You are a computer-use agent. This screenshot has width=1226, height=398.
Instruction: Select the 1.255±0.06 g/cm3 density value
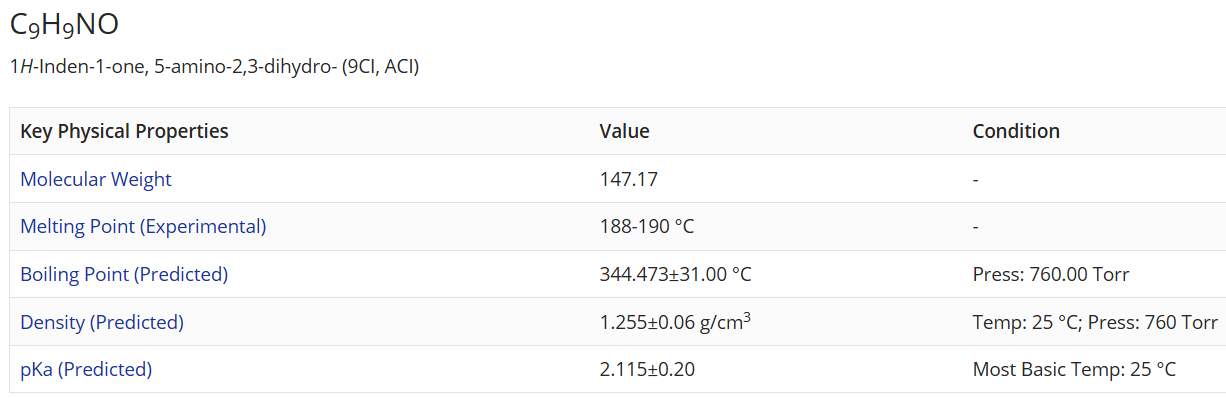click(675, 322)
